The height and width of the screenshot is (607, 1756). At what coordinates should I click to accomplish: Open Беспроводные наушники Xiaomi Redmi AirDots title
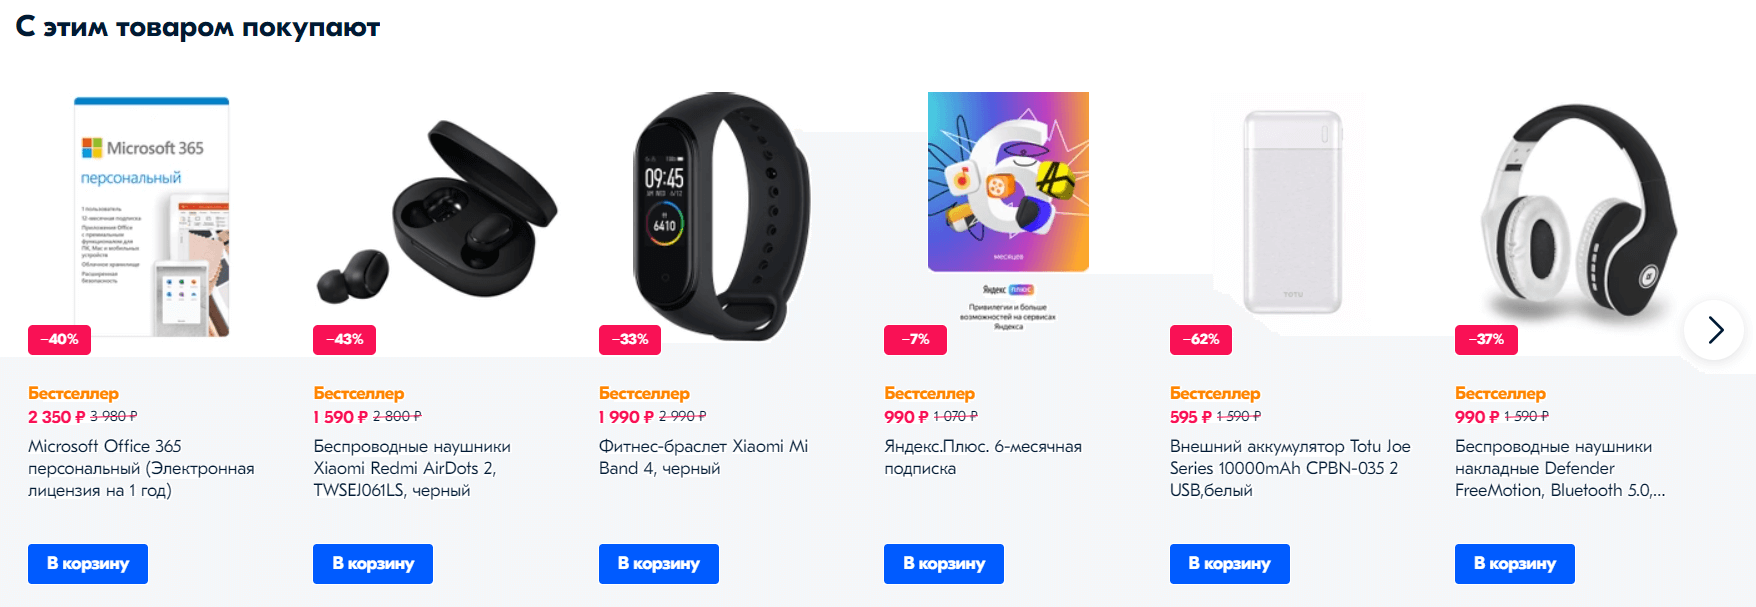click(412, 468)
